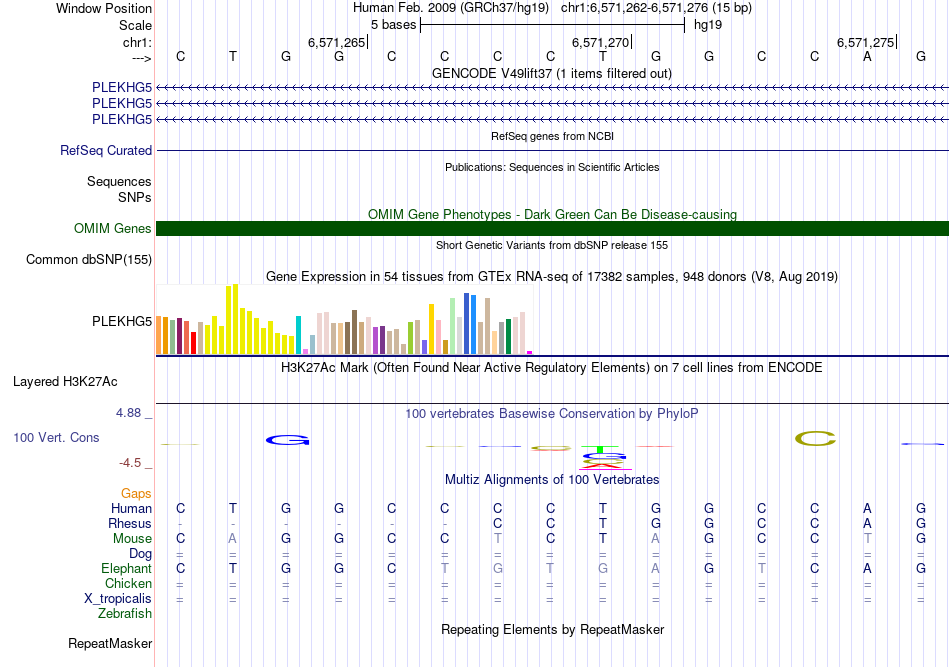Click the OMIM Genes label
This screenshot has width=950, height=667.
tap(113, 228)
